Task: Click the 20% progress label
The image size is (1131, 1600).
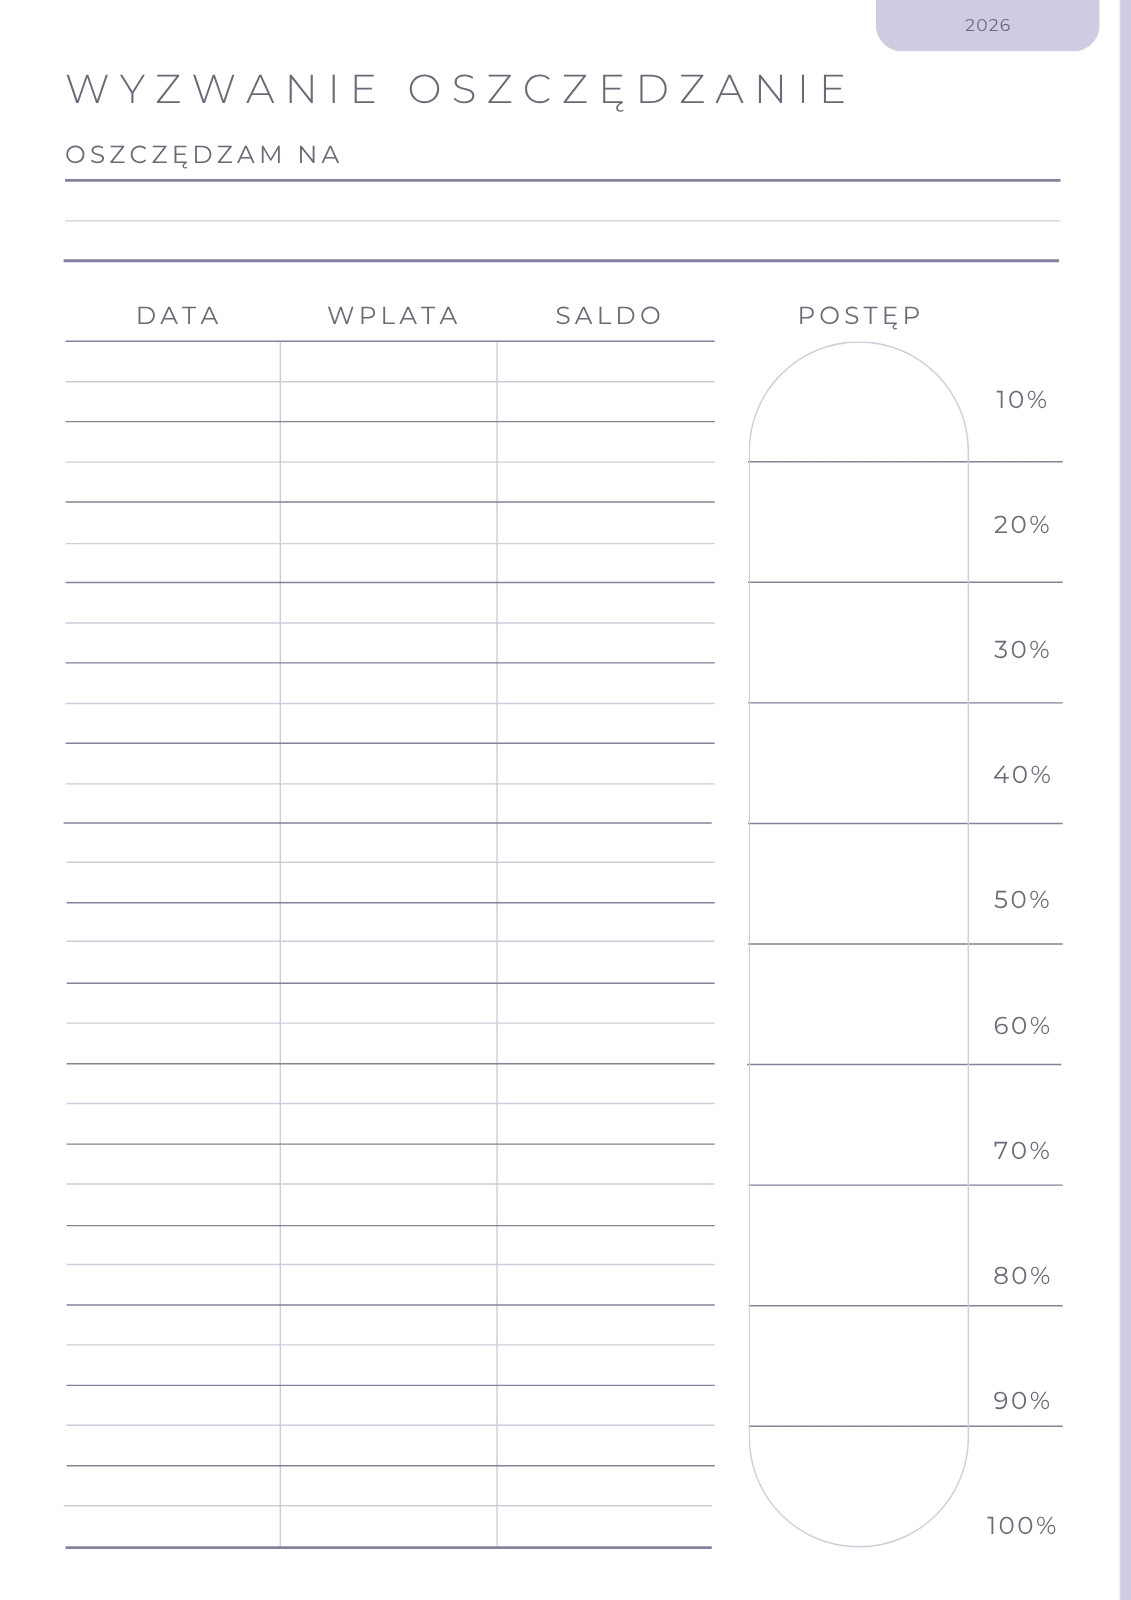Action: [x=1021, y=525]
